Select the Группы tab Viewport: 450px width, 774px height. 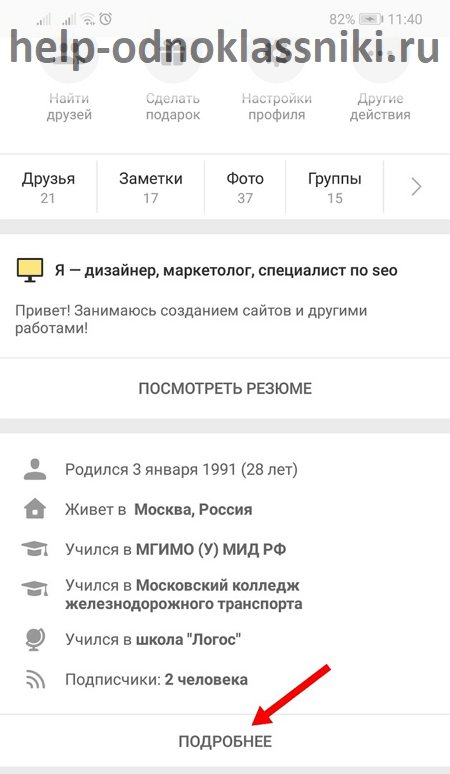[x=335, y=187]
